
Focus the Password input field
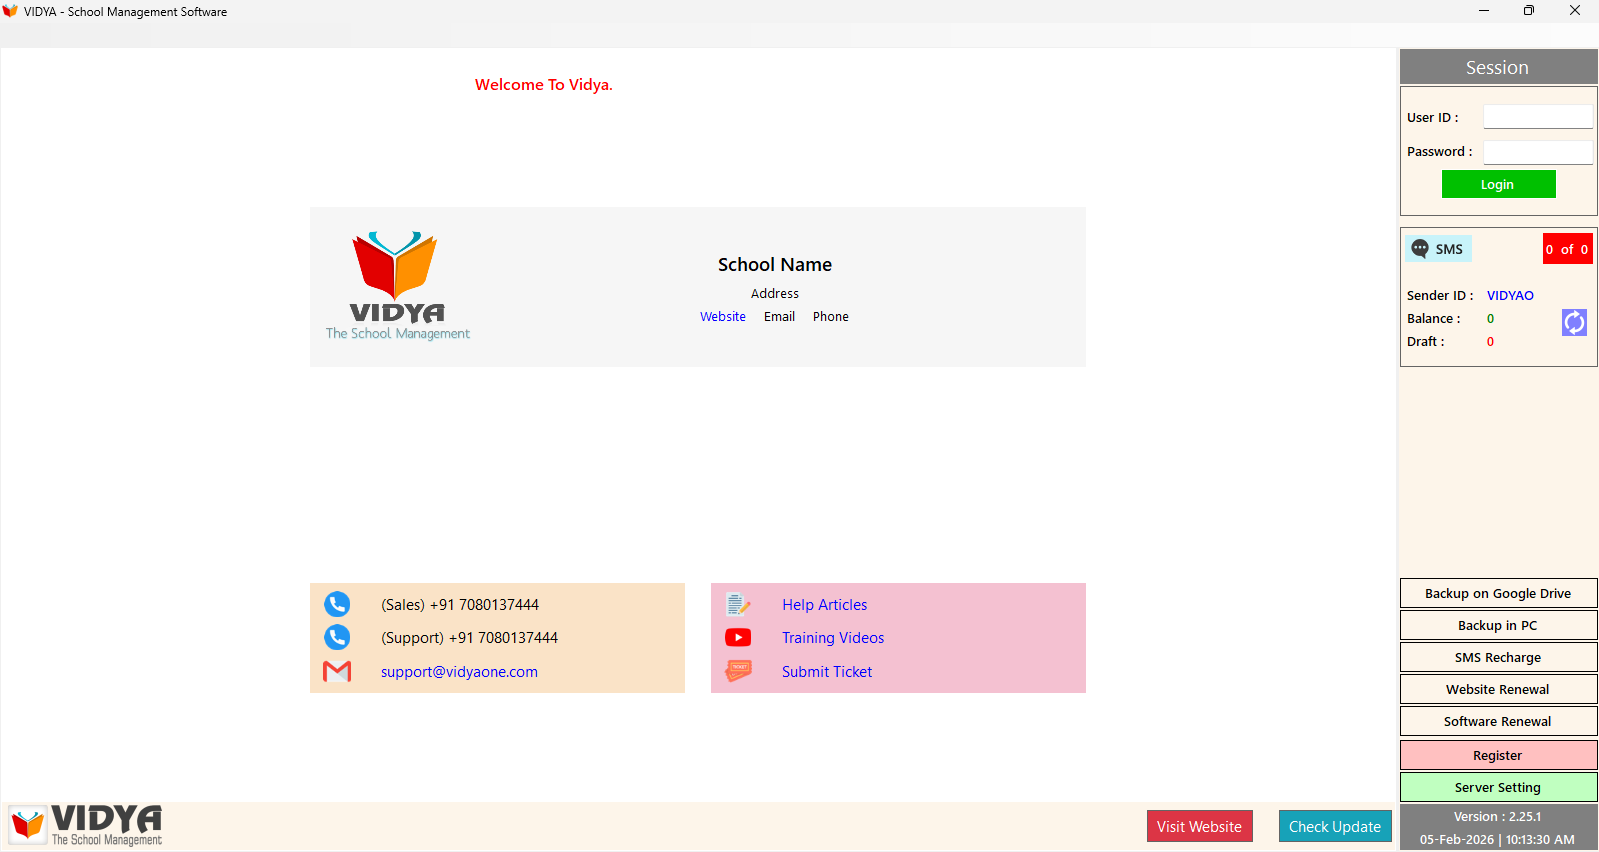pyautogui.click(x=1537, y=152)
